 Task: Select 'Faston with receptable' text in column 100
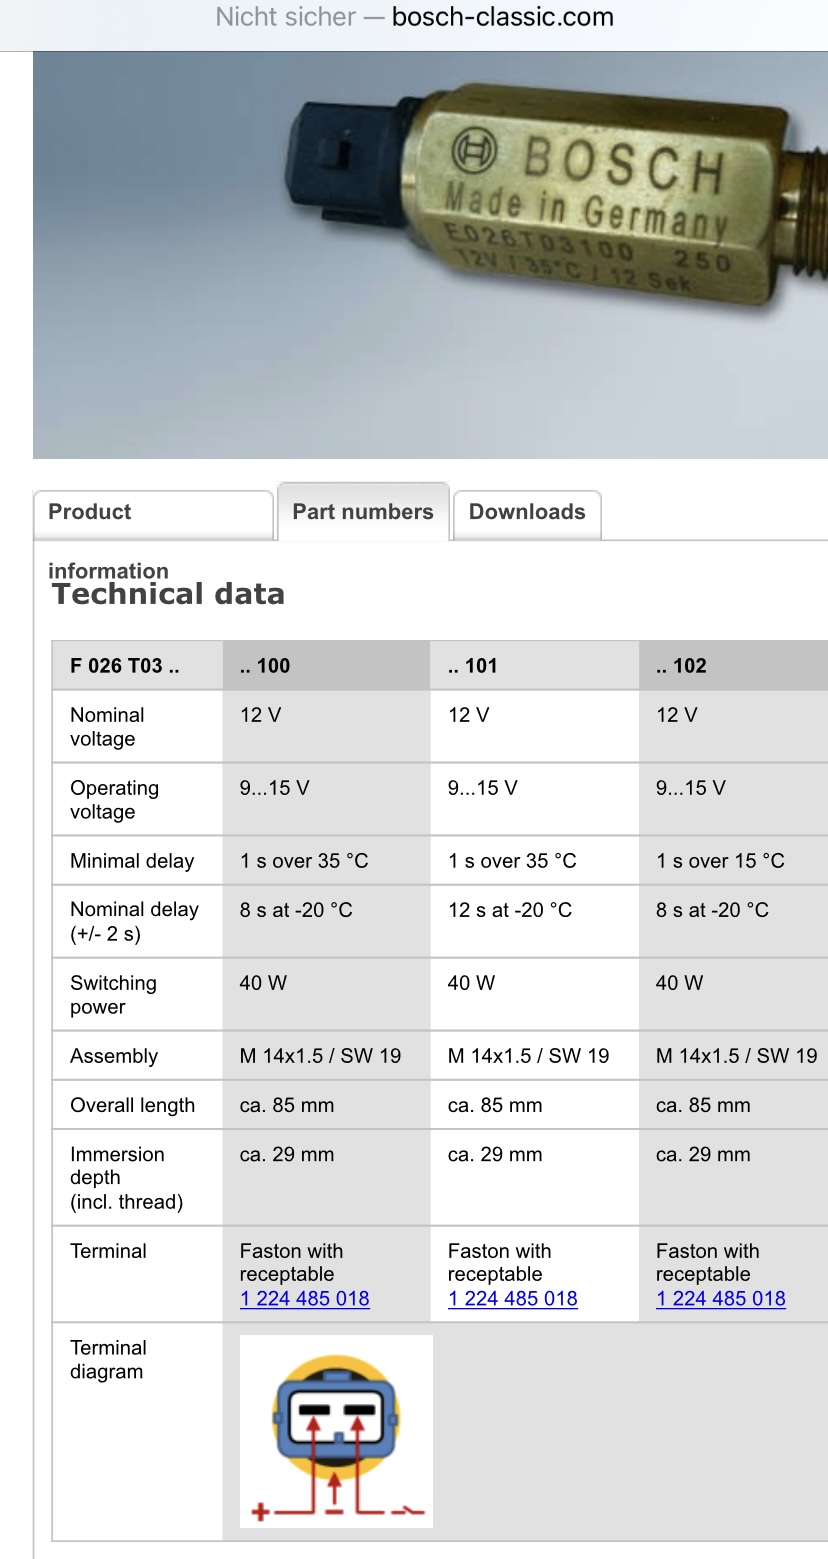tap(291, 1262)
